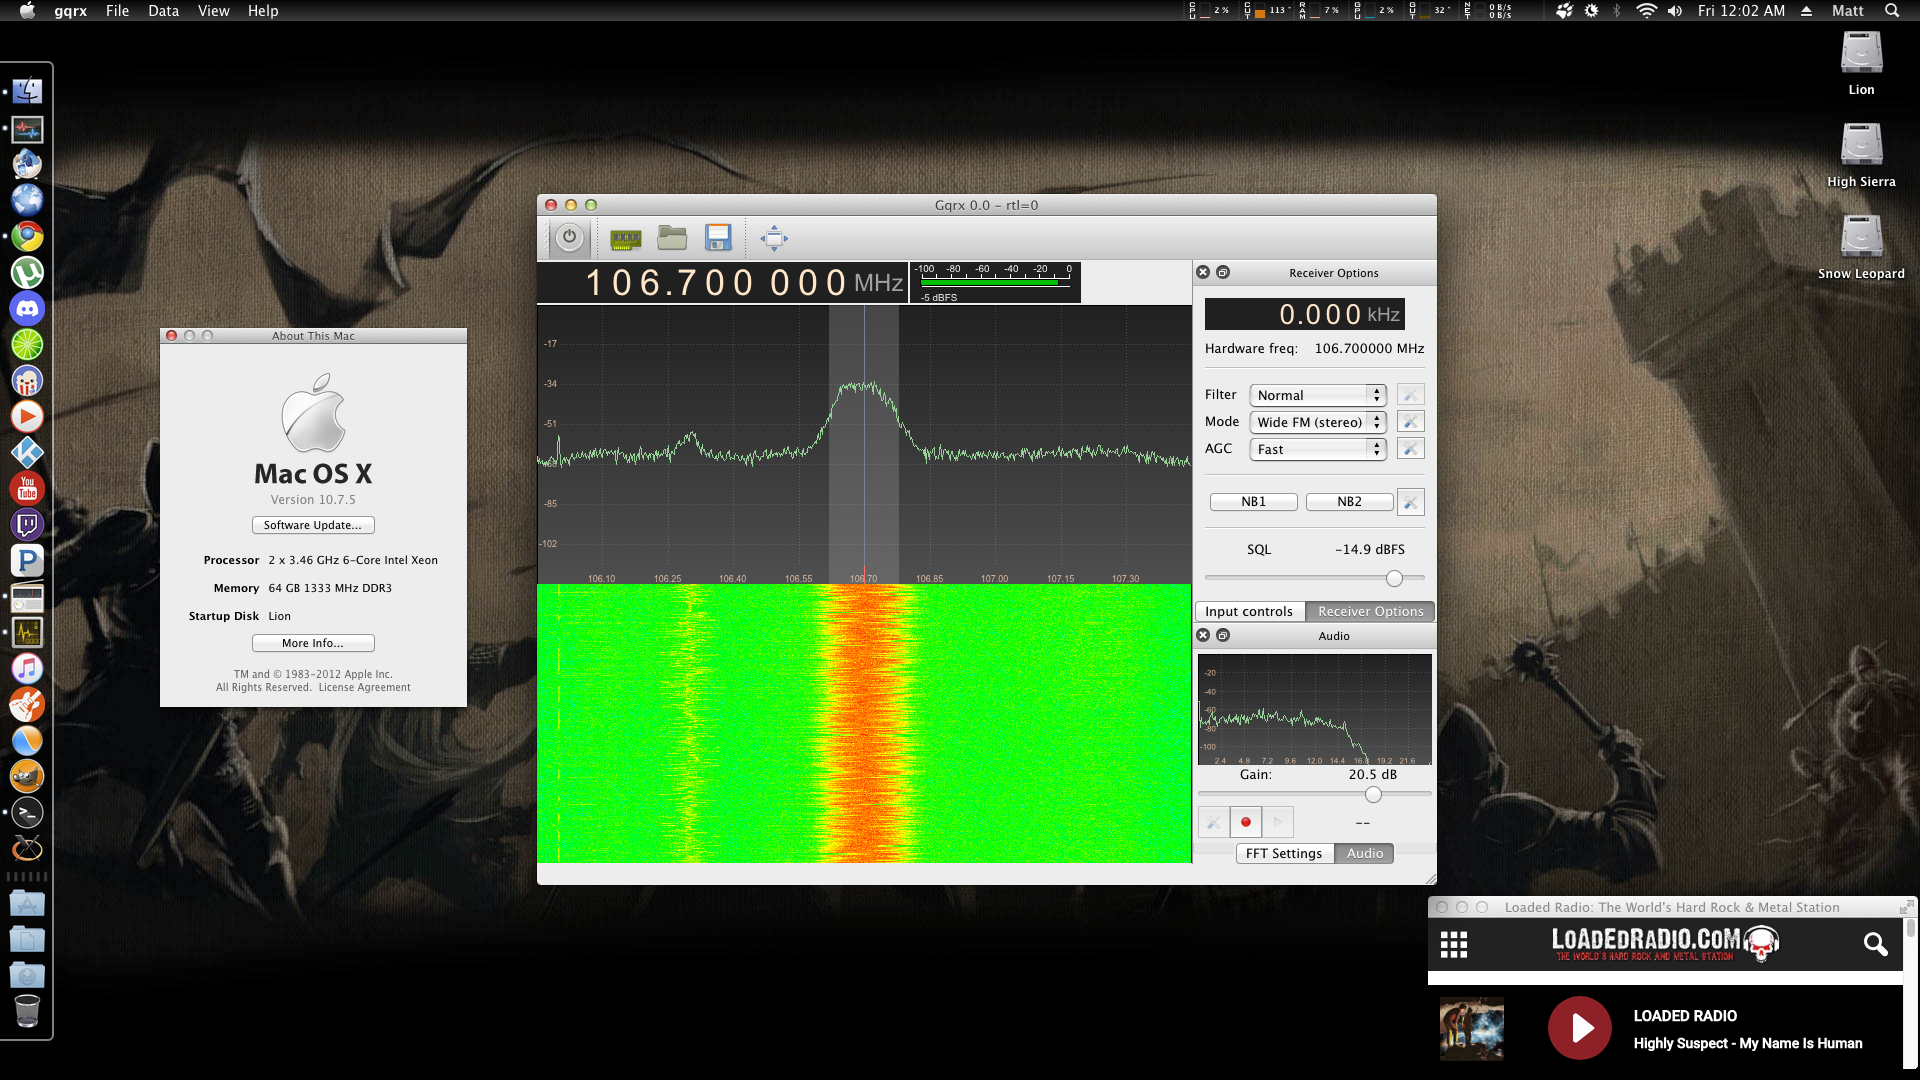This screenshot has height=1080, width=1920.
Task: Toggle the NB2 noise blanker
Action: coord(1349,502)
